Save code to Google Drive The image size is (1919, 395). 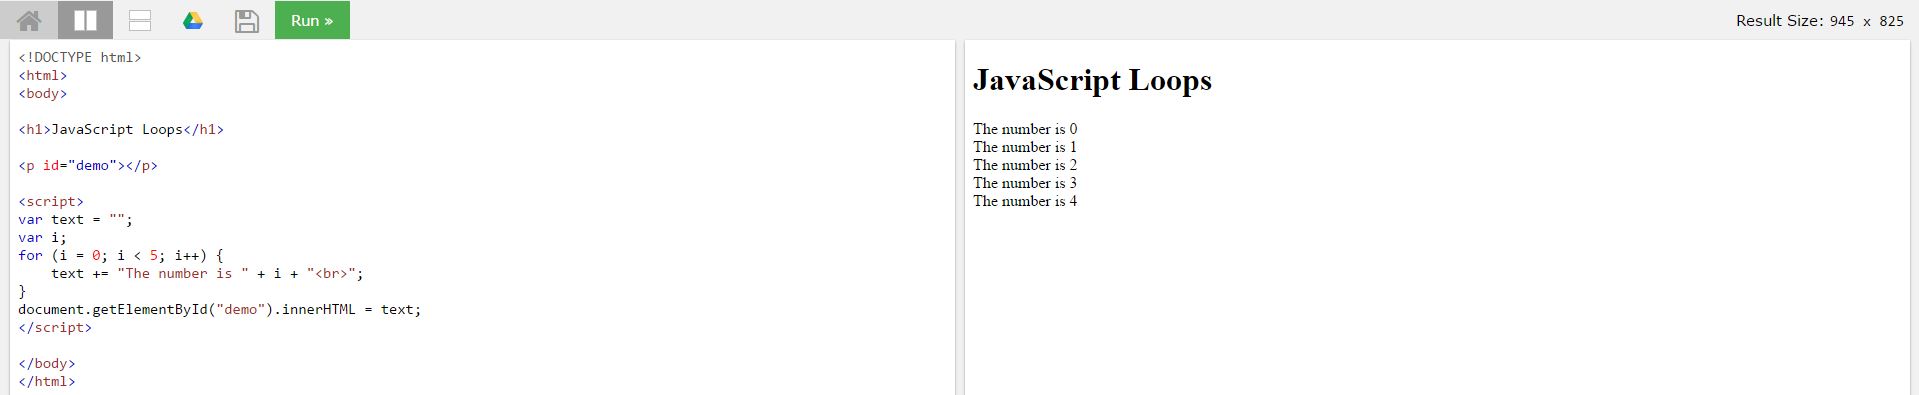193,20
